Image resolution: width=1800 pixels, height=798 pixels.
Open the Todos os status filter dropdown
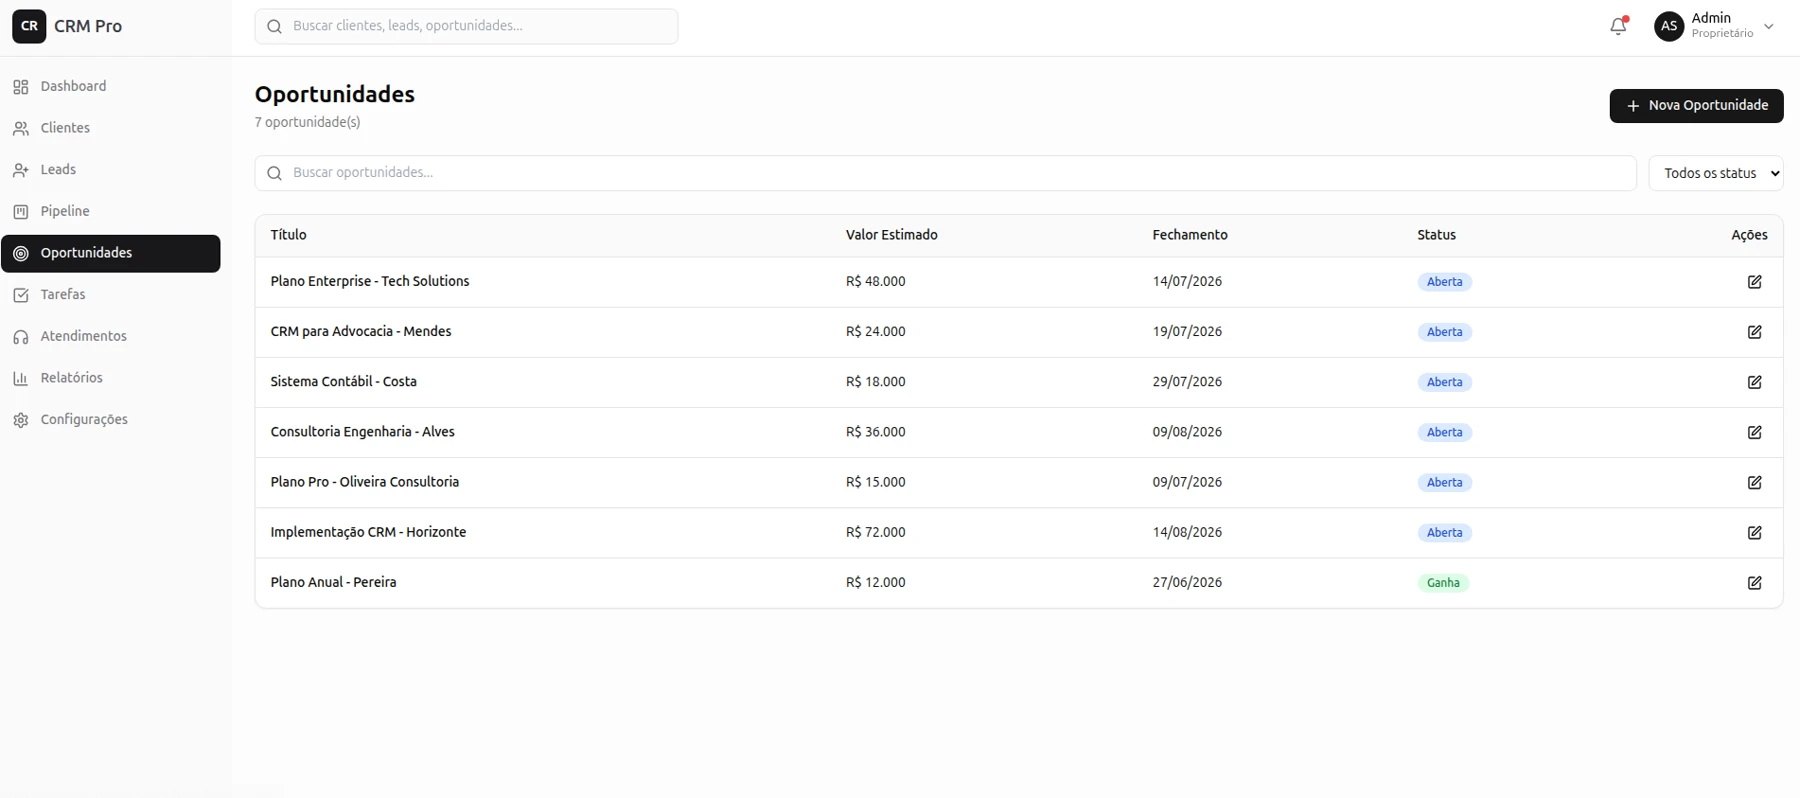pyautogui.click(x=1716, y=173)
